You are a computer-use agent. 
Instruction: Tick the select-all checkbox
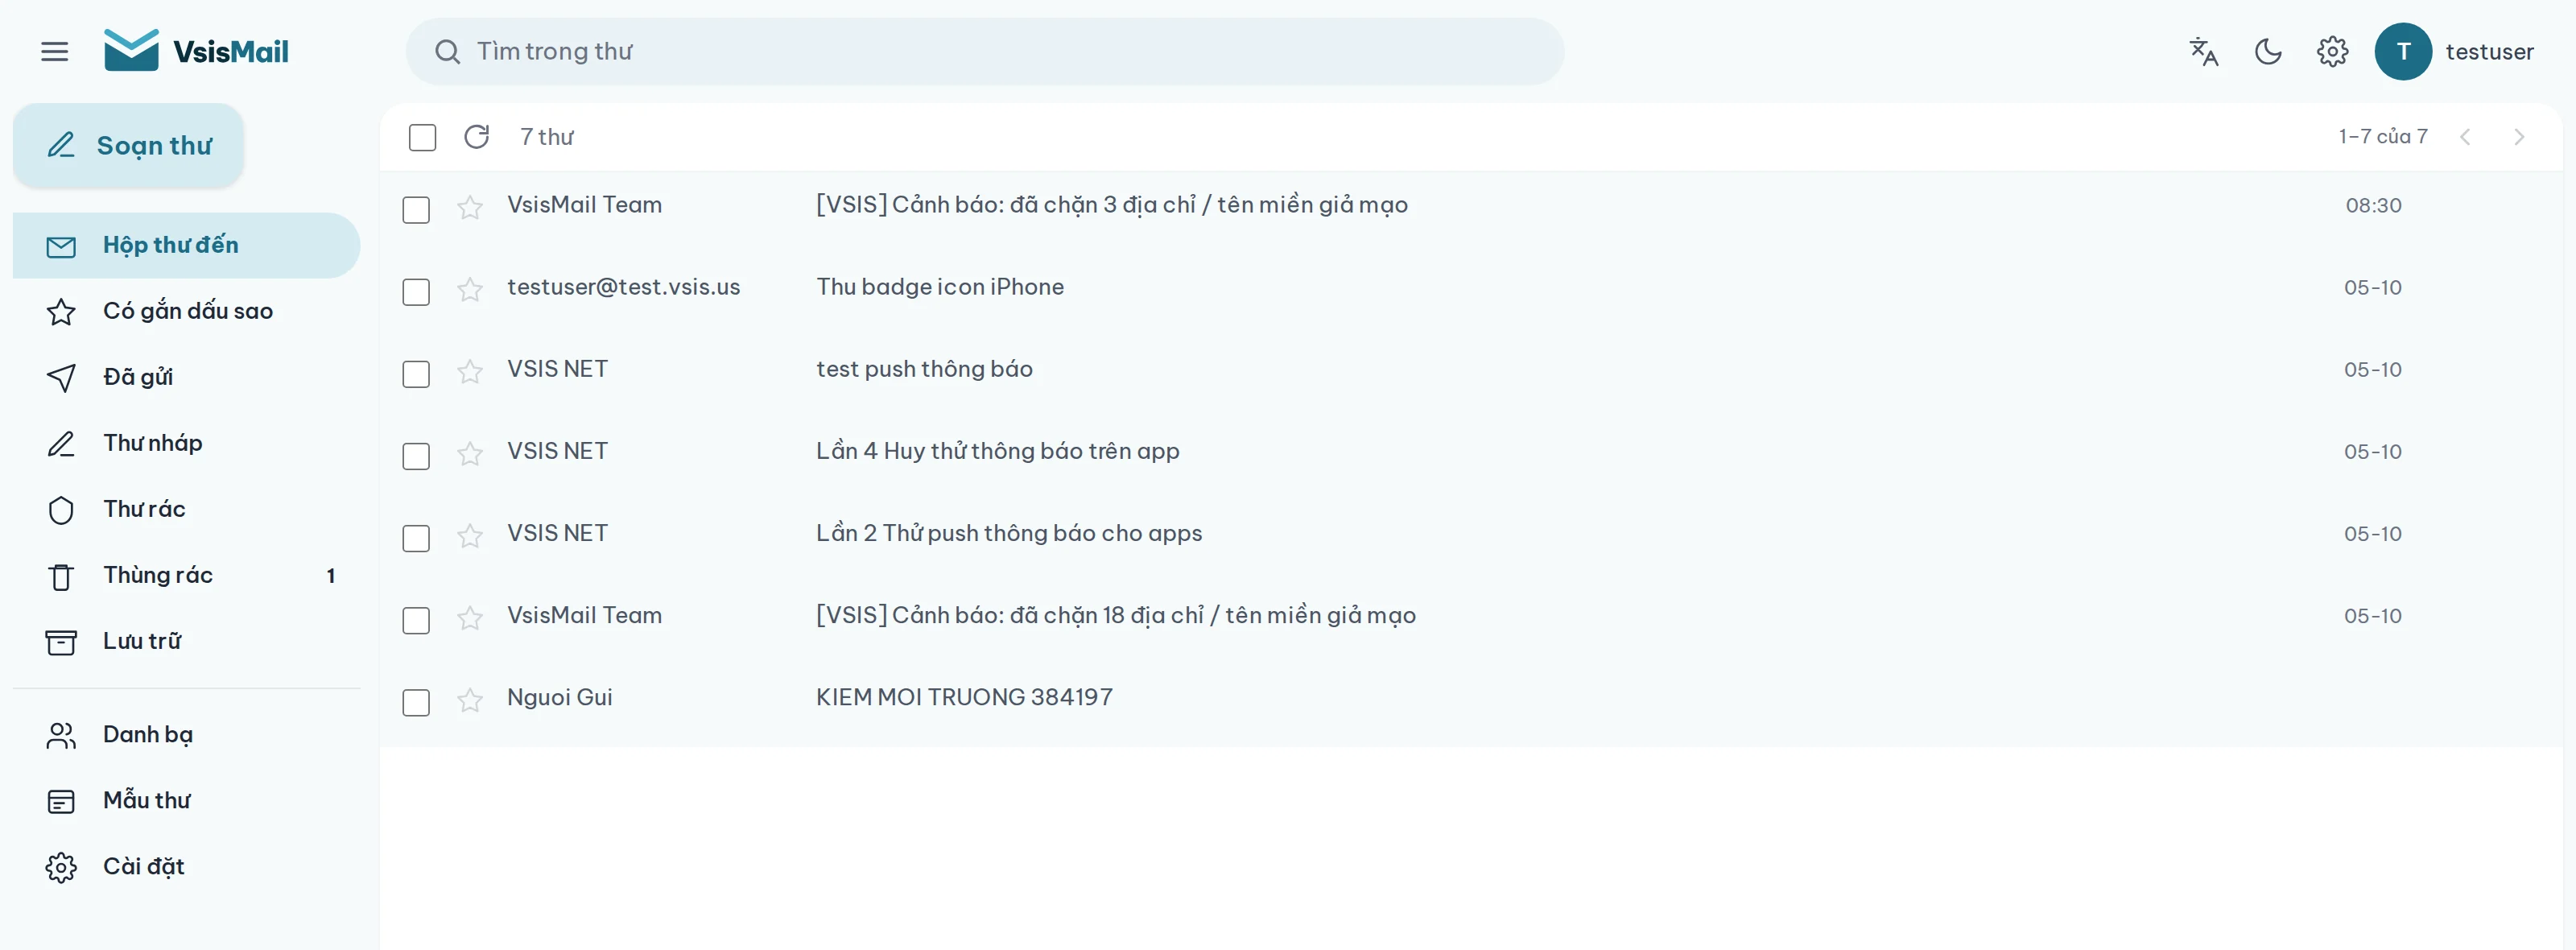pyautogui.click(x=422, y=137)
